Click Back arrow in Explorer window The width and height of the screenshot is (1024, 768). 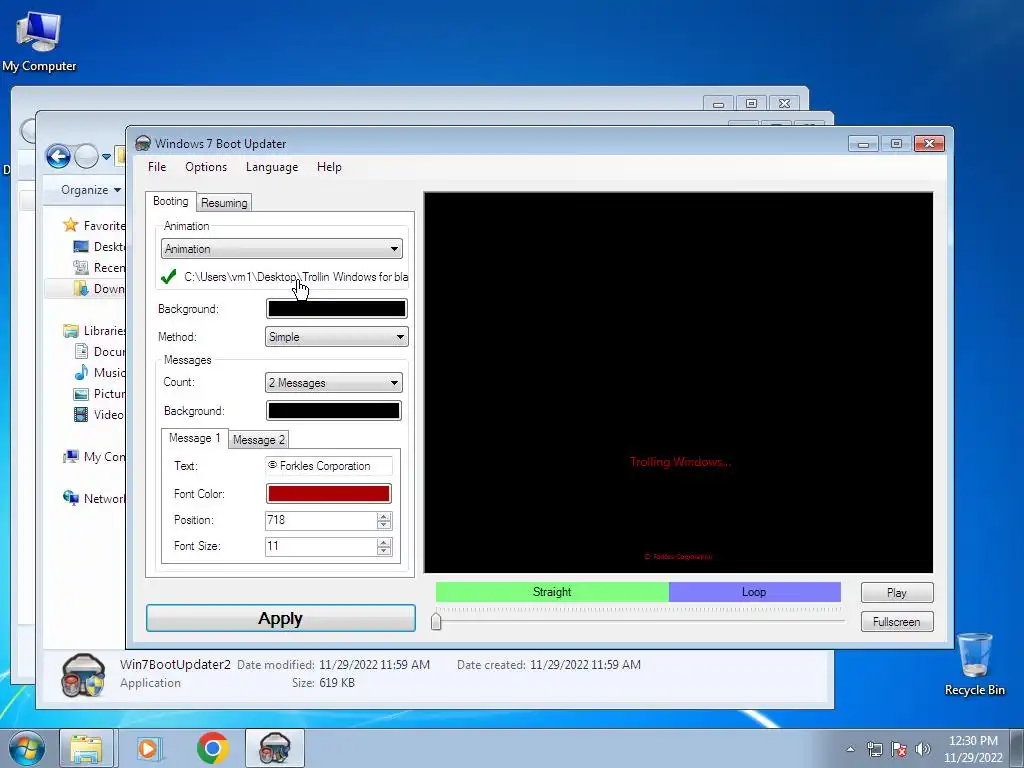[x=58, y=156]
